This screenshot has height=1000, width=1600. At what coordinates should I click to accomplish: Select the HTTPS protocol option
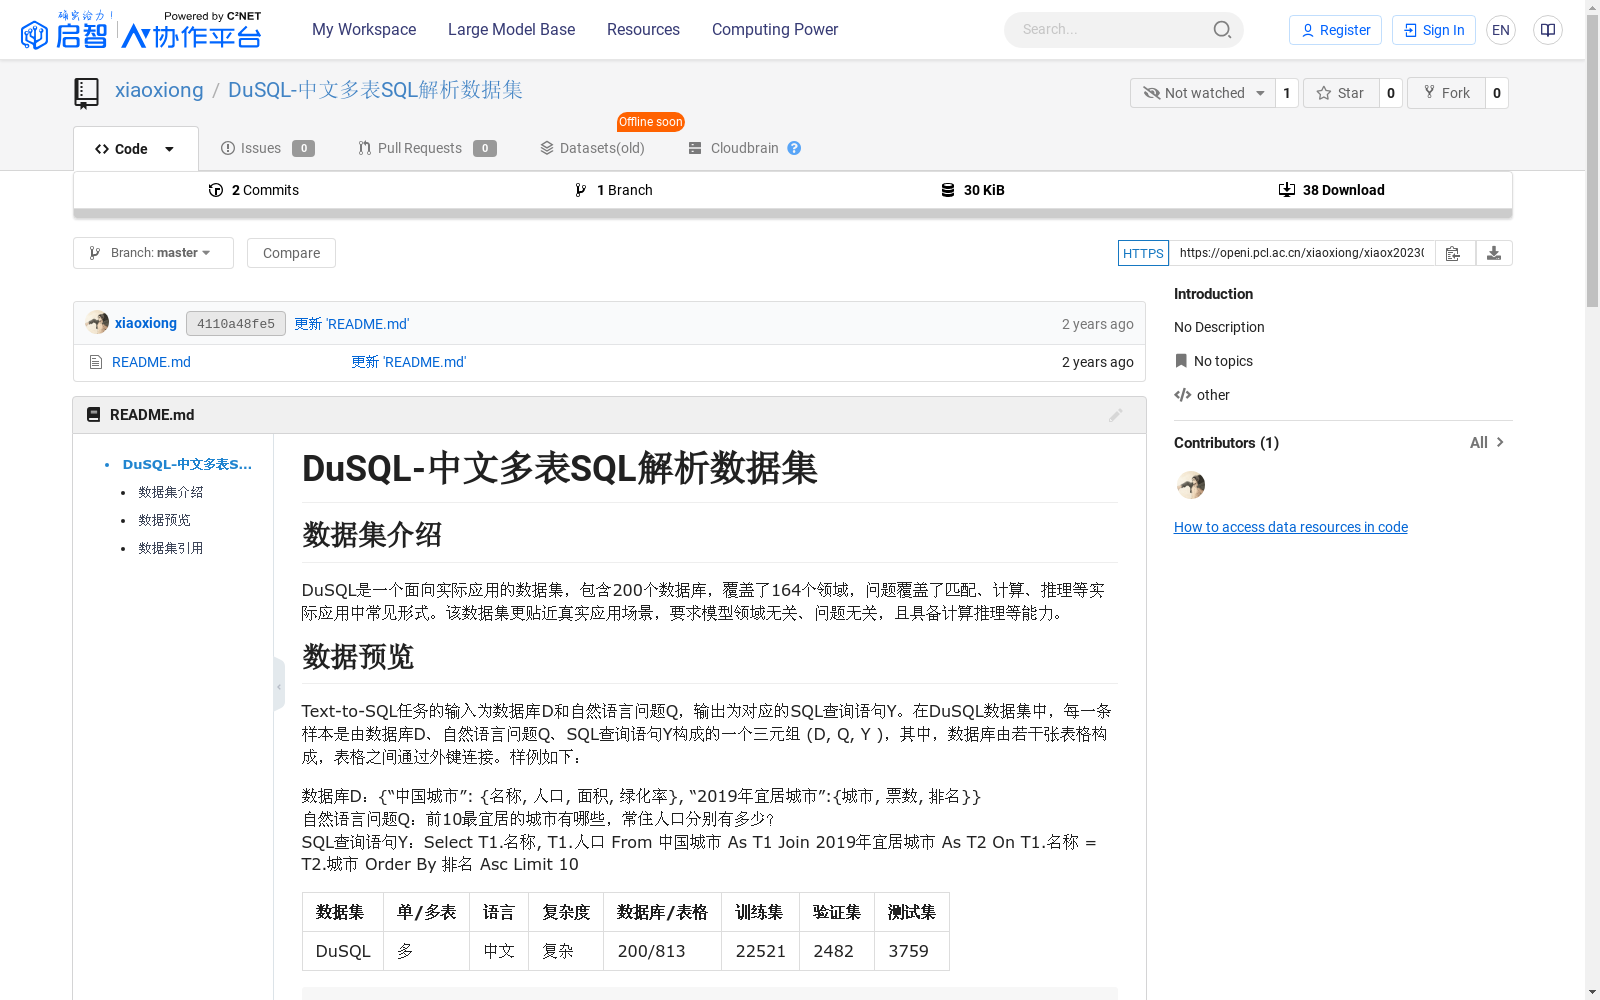[1143, 253]
